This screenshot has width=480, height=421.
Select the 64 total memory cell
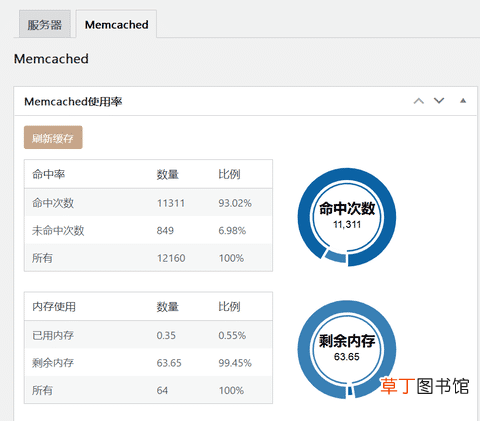point(162,390)
